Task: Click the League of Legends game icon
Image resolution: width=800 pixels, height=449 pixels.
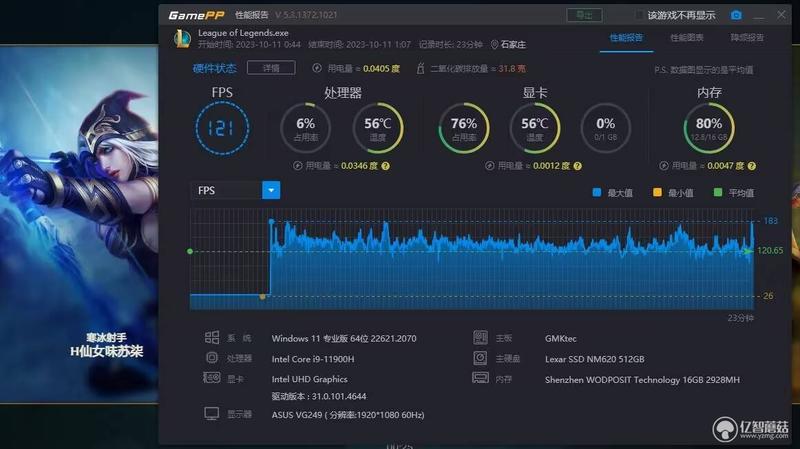Action: [182, 39]
